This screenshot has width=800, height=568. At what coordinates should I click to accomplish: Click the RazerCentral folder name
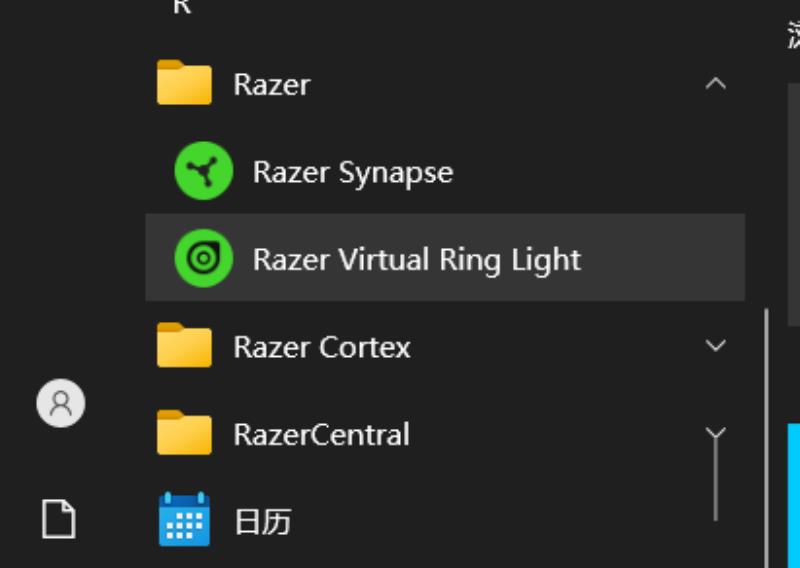point(321,435)
